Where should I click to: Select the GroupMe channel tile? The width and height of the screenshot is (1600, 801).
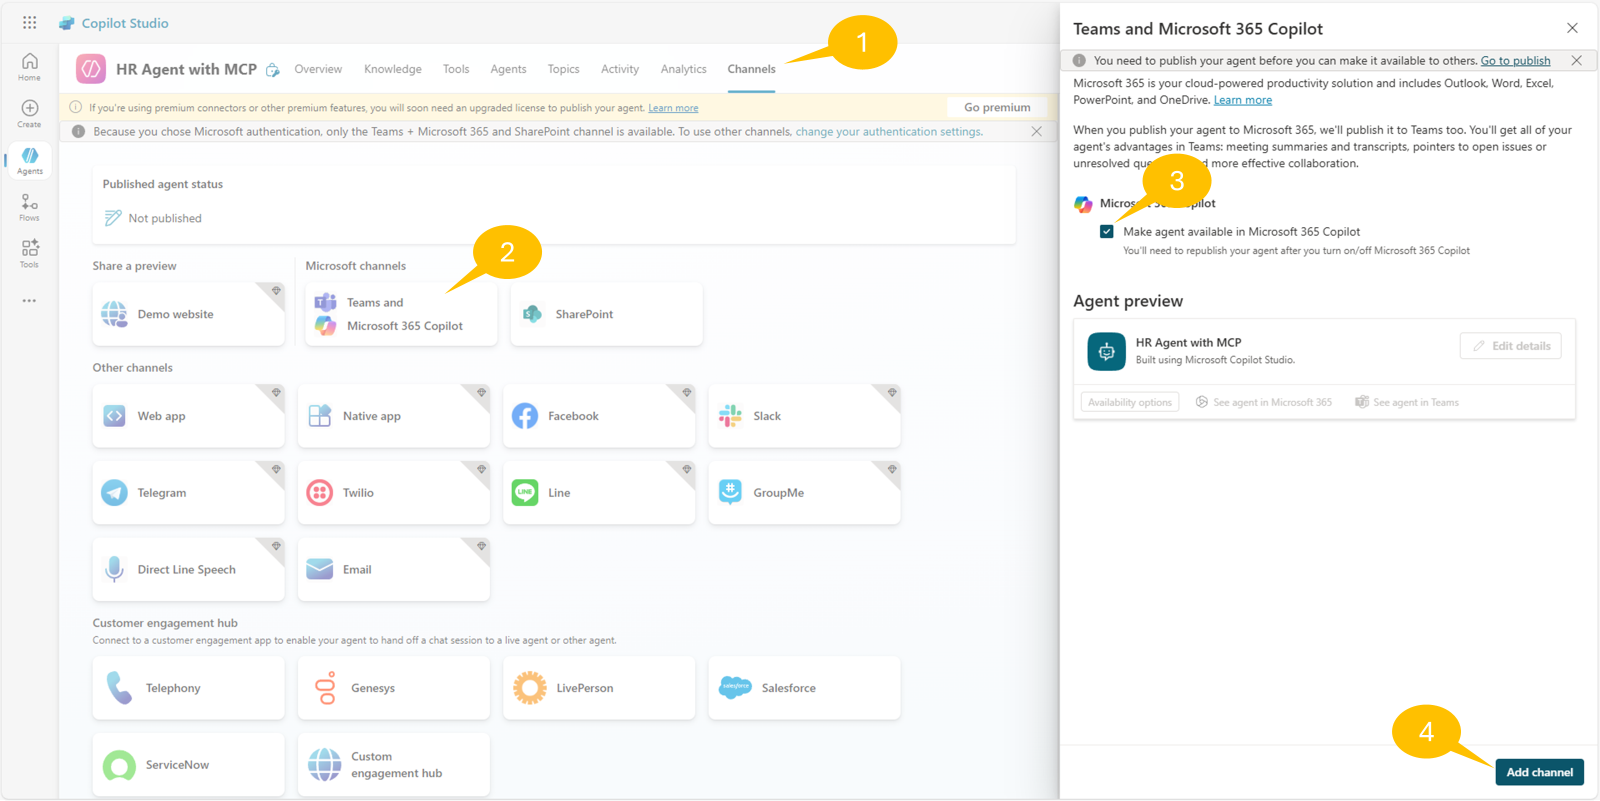(x=805, y=493)
